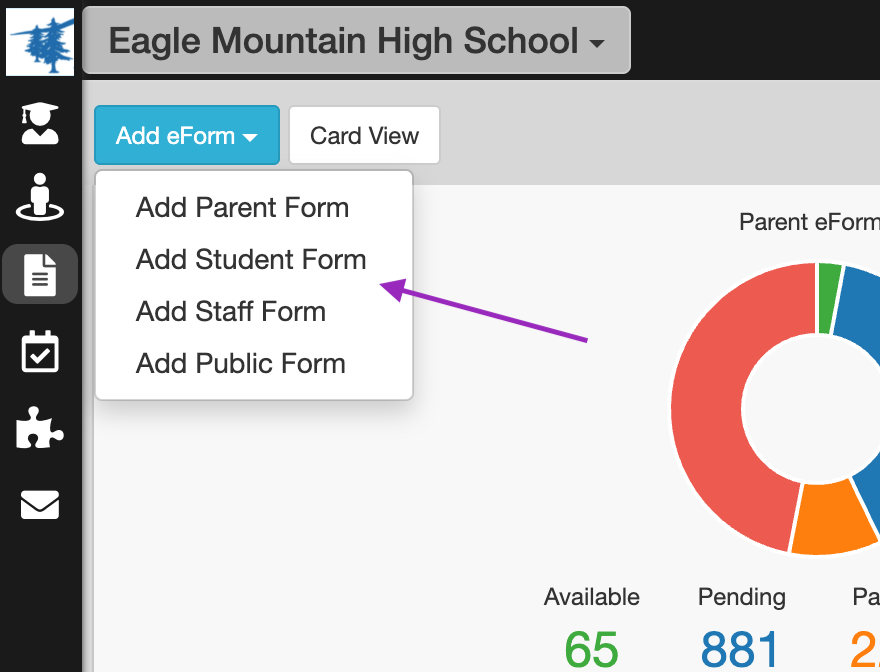Screen dimensions: 880x672
Task: Open the calendar checkmark sidebar icon
Action: (x=40, y=352)
